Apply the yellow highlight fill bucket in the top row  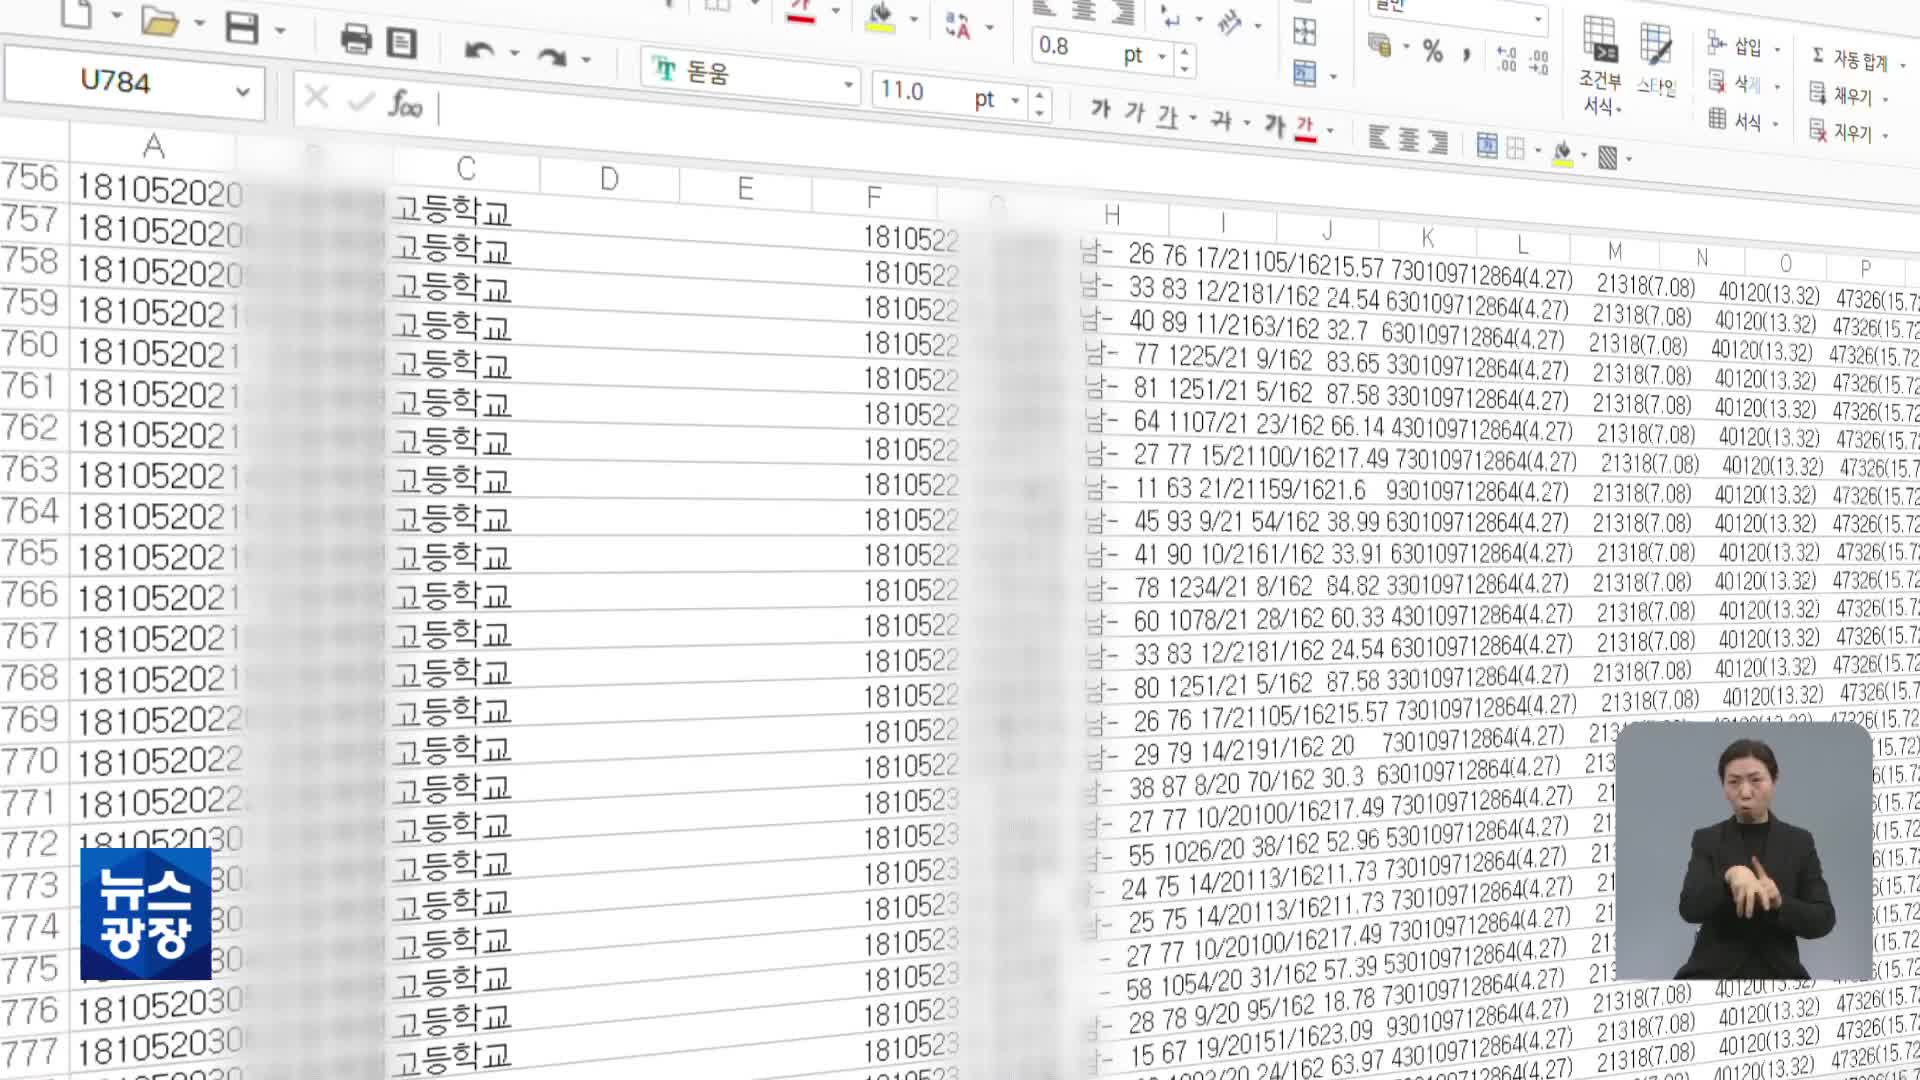click(880, 17)
